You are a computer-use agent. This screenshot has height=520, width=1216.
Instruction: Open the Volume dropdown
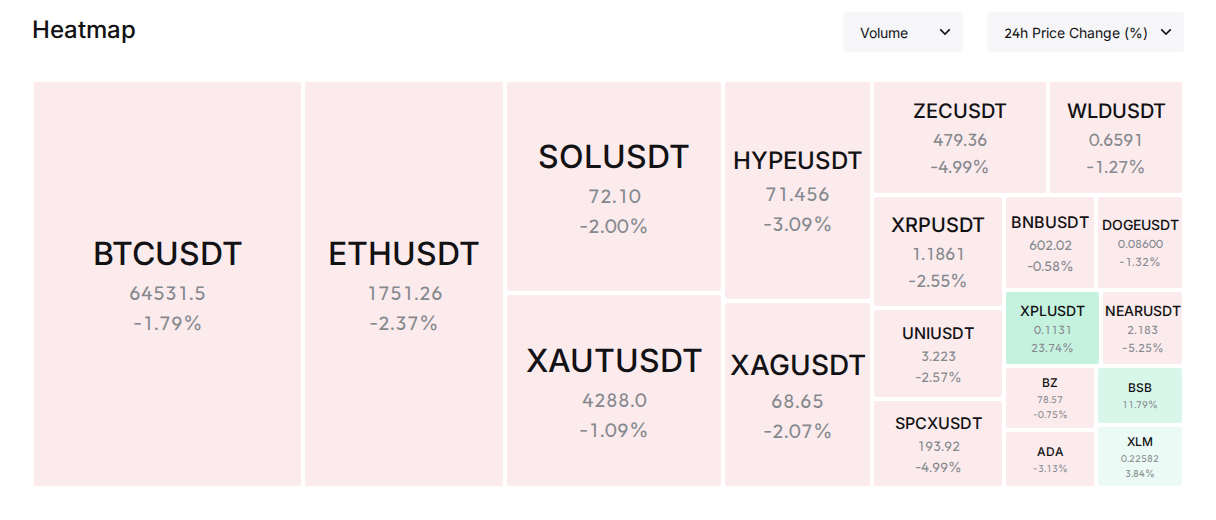[903, 32]
